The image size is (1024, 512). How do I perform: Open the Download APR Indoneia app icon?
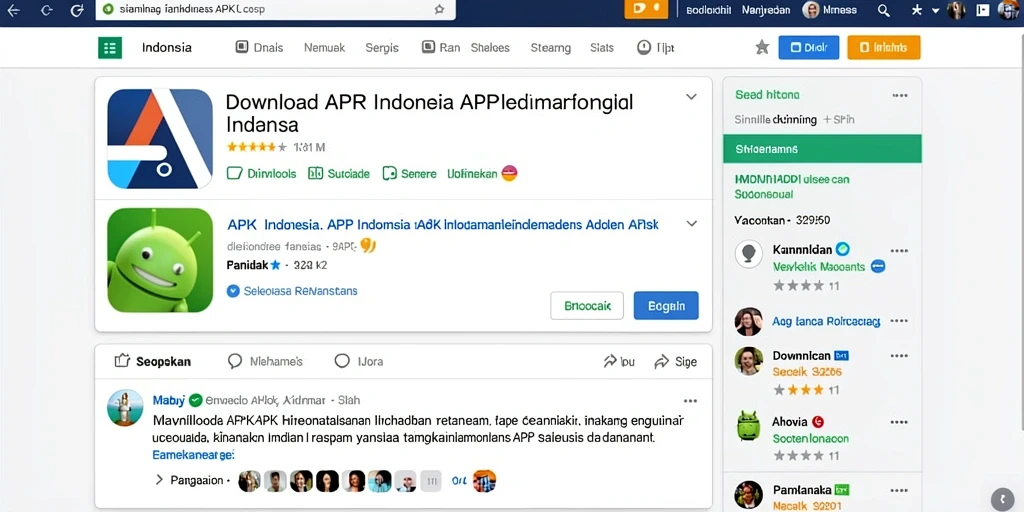[x=160, y=138]
